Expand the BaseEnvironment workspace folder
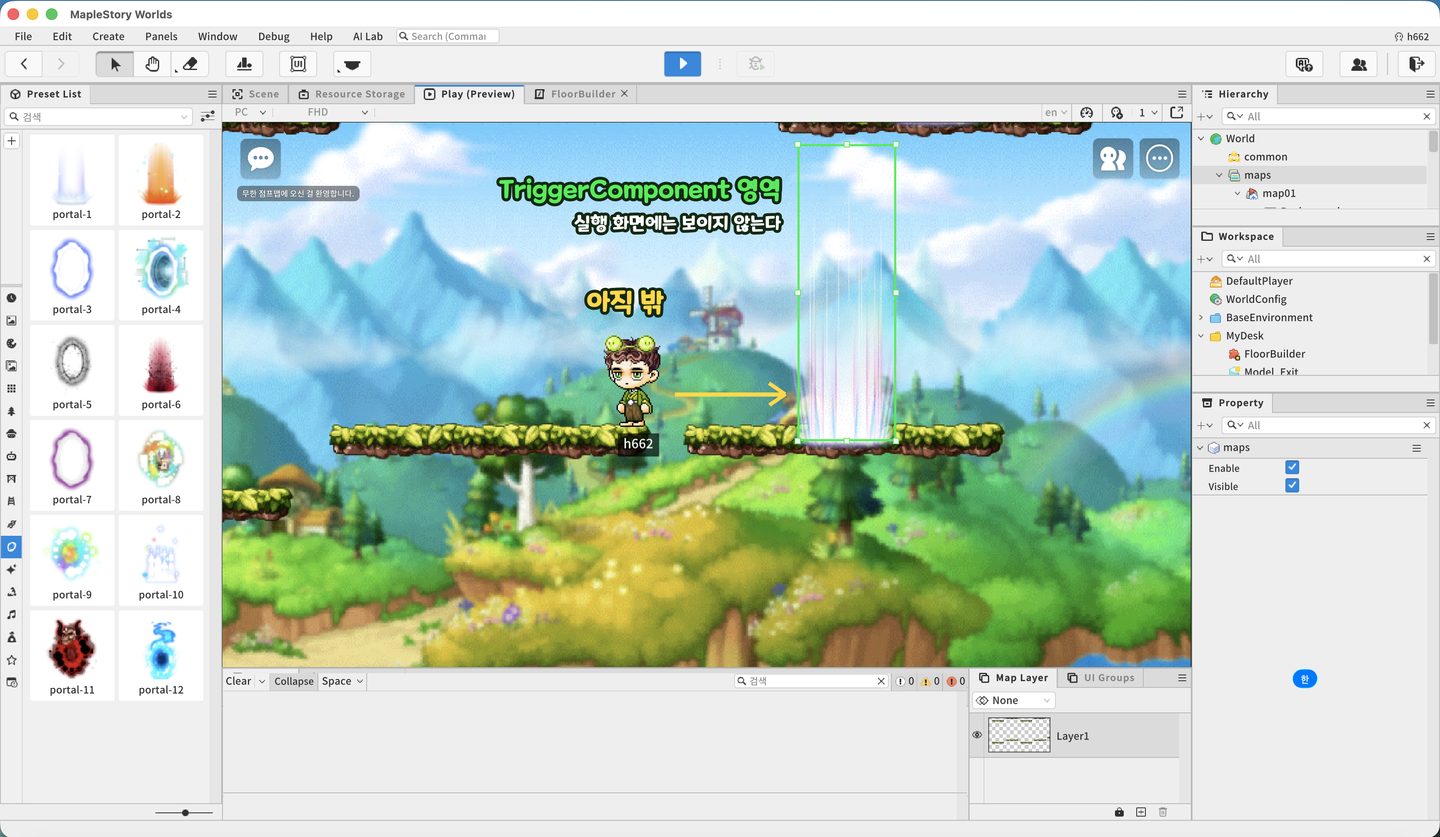 (1201, 318)
